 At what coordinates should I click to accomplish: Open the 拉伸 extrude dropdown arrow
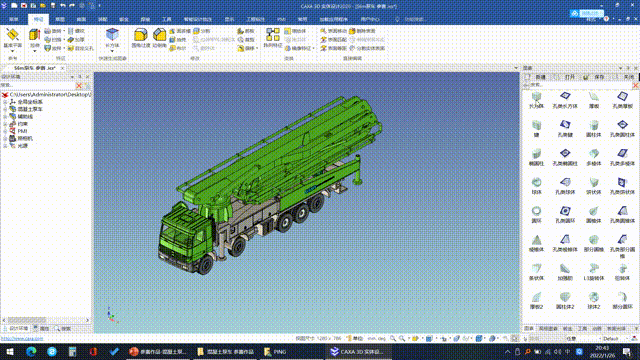click(x=35, y=51)
